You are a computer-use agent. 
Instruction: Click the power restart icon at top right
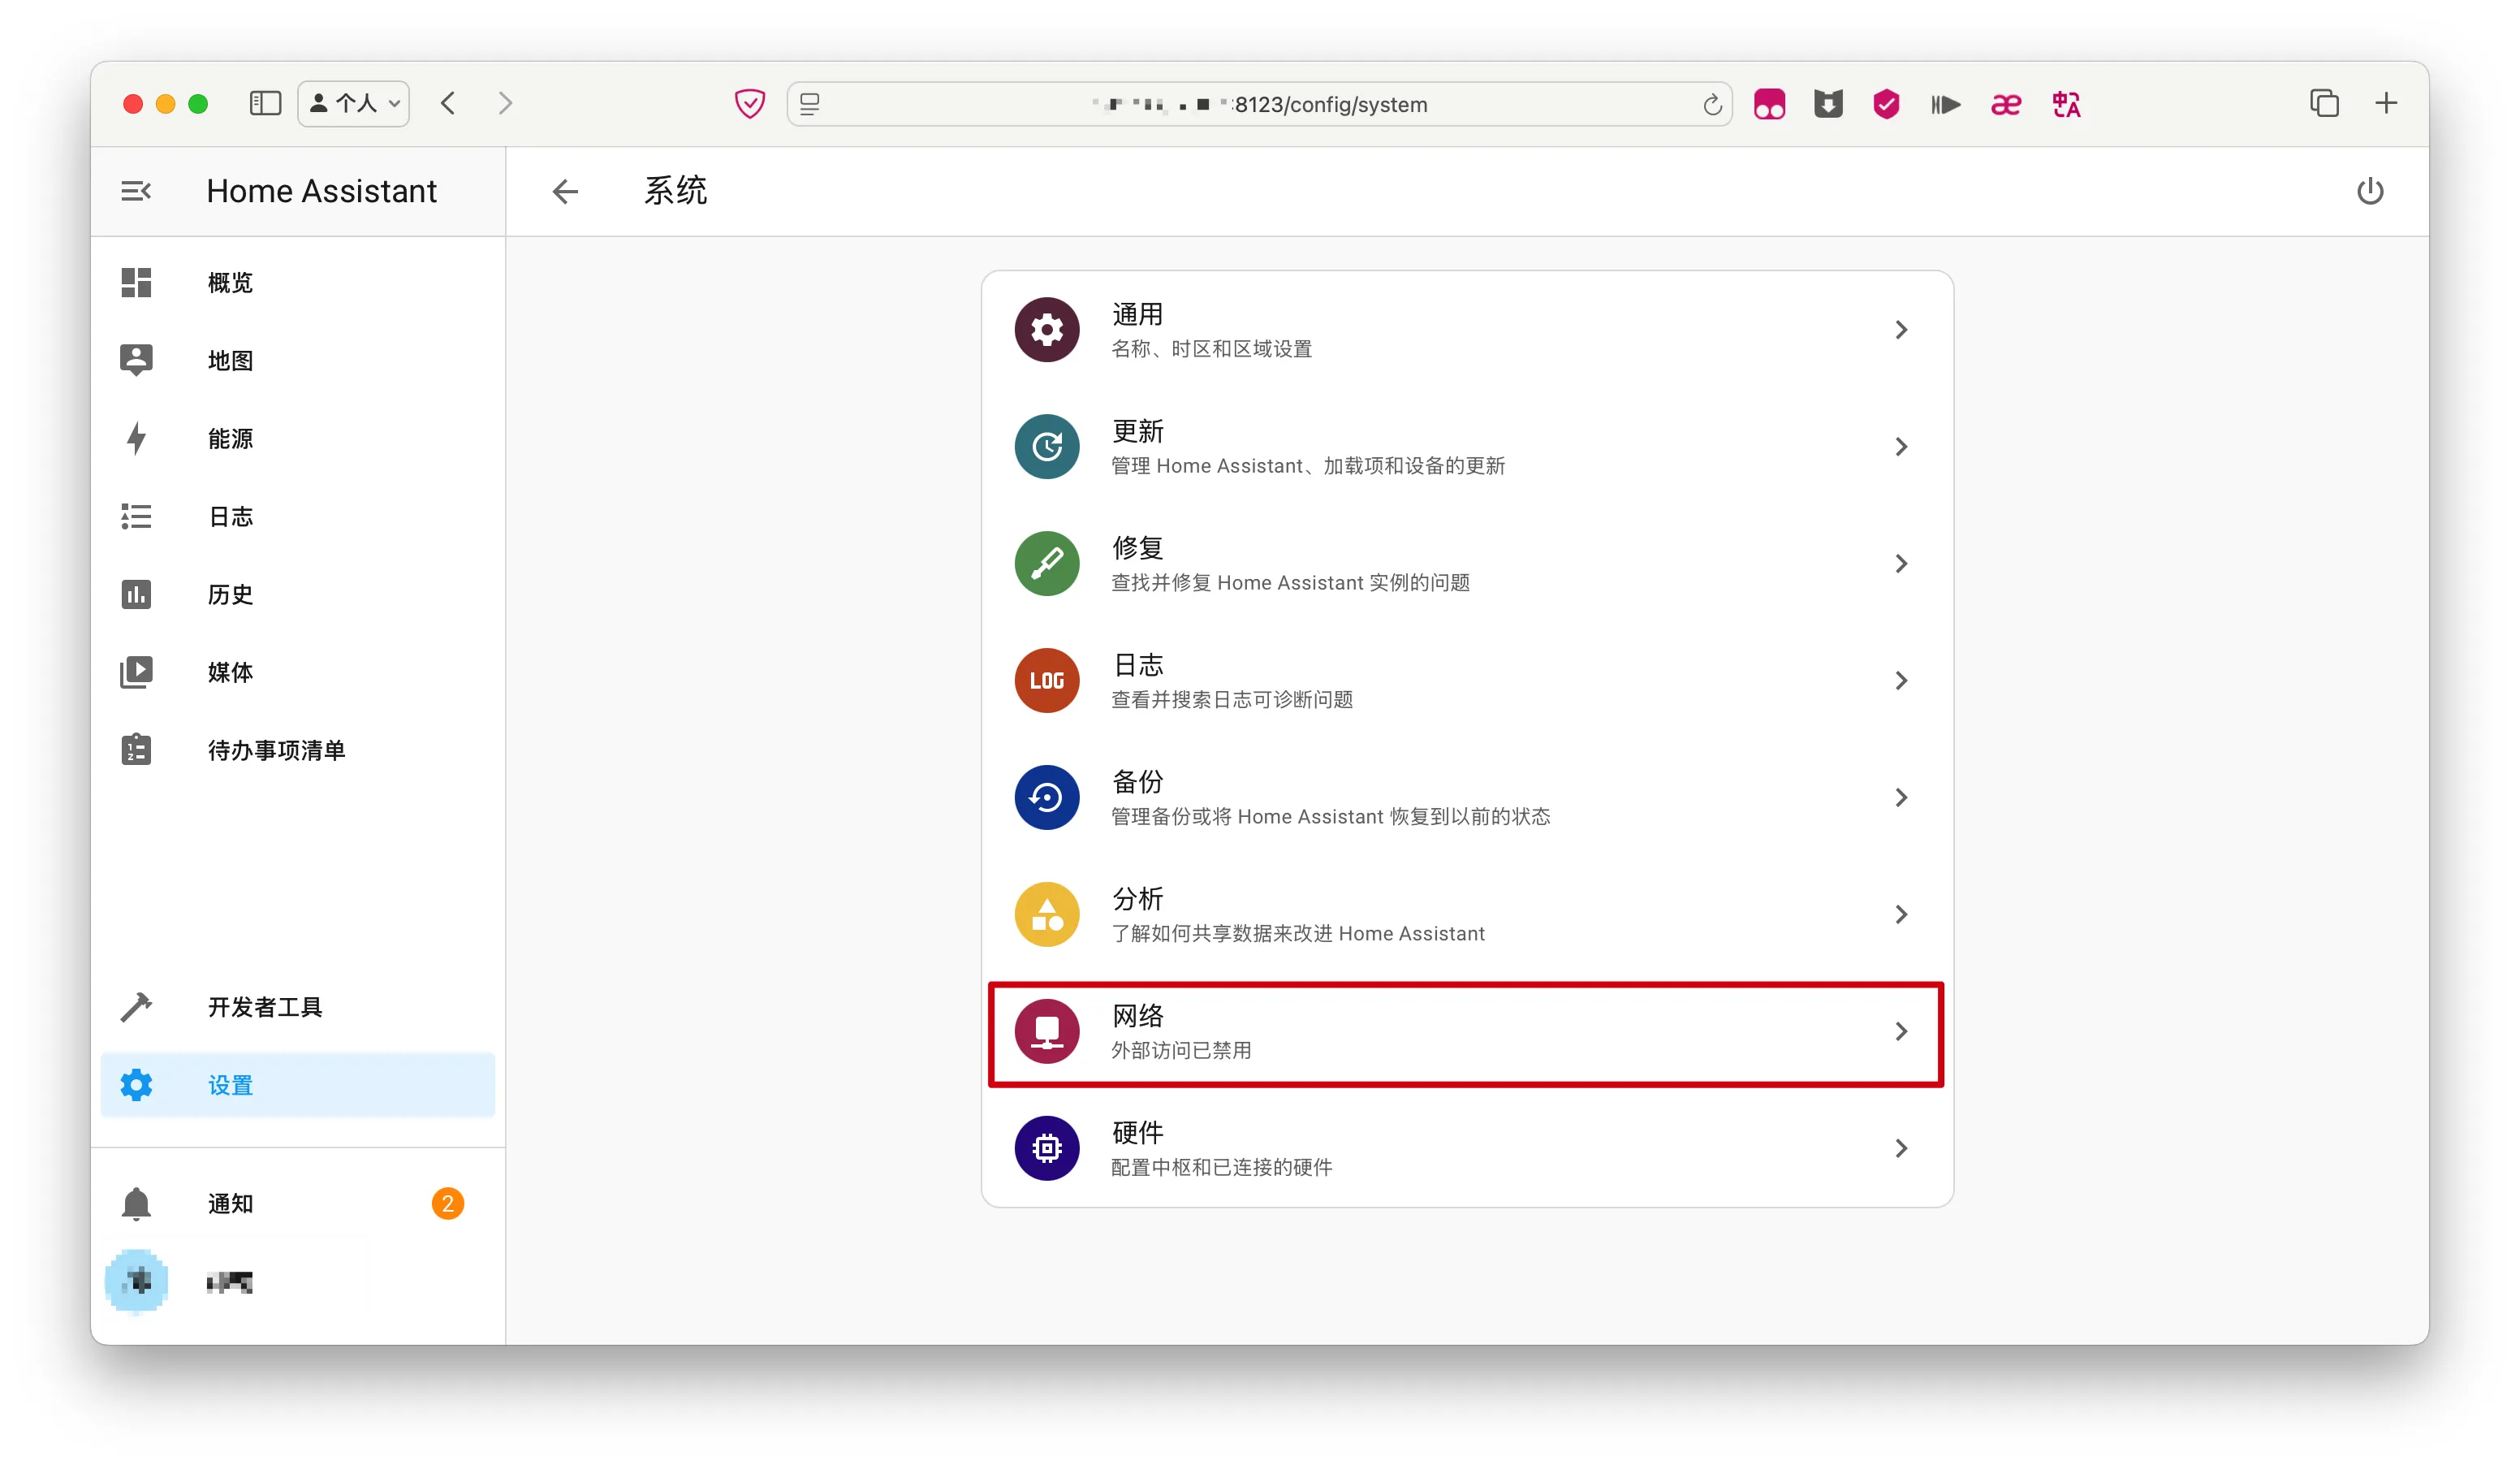click(2369, 191)
